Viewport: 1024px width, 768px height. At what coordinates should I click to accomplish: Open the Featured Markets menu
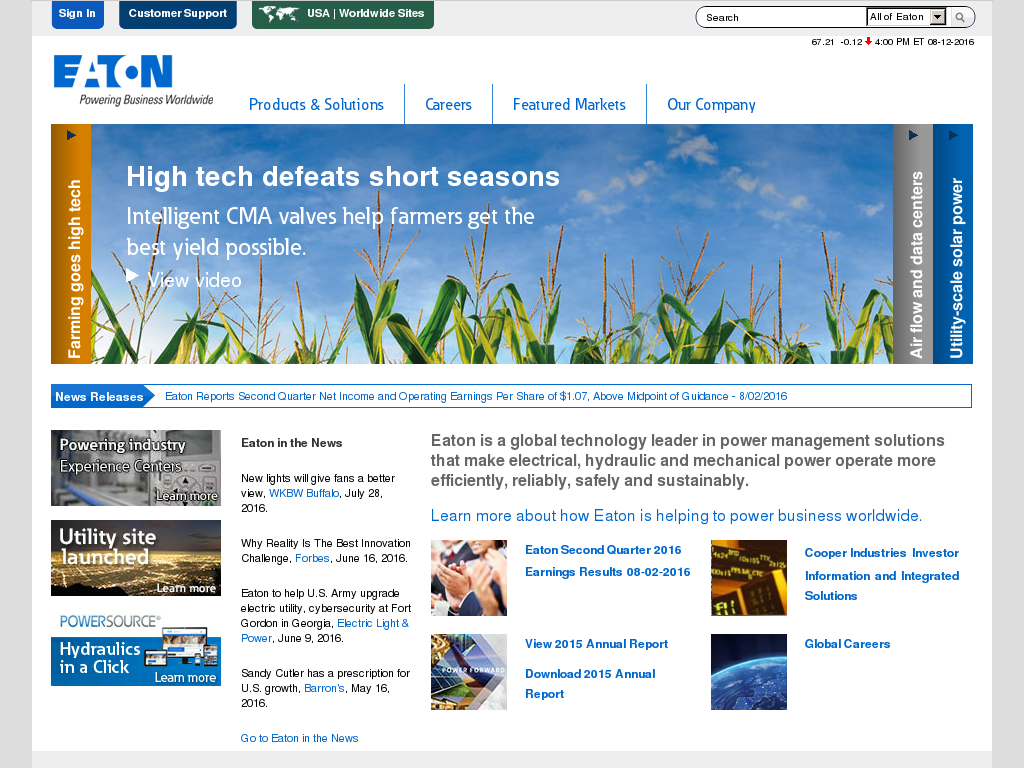click(569, 104)
